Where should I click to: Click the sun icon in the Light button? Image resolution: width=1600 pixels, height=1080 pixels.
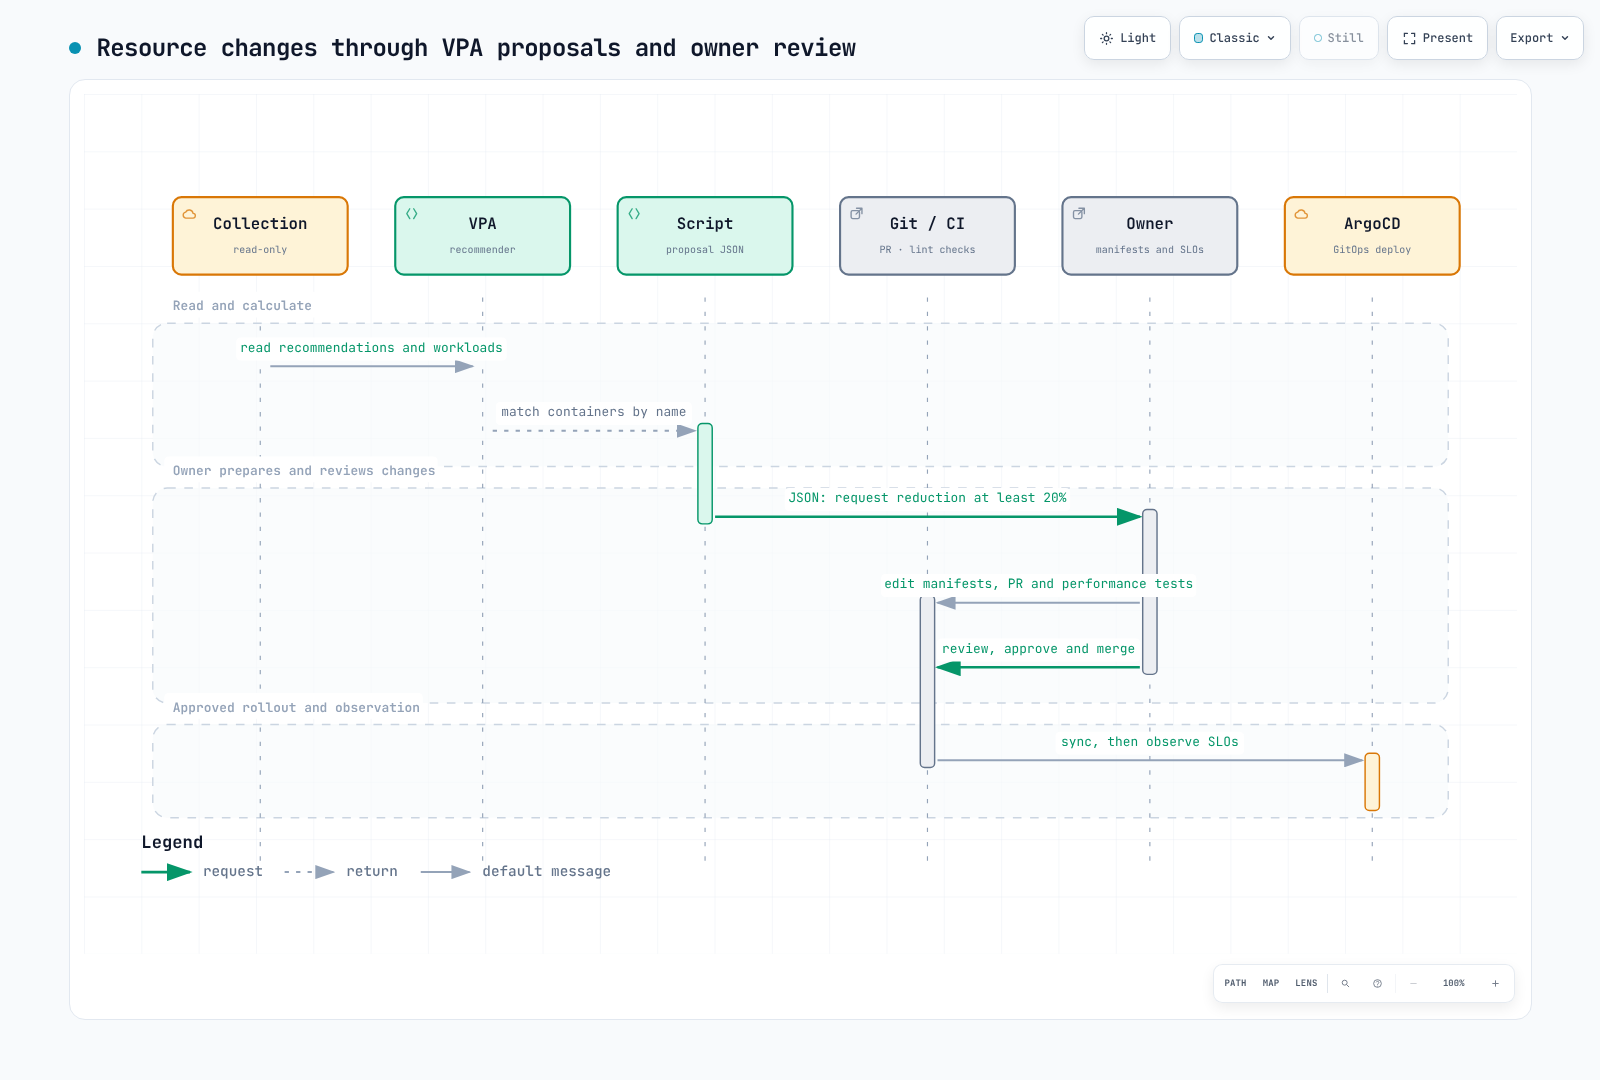[1106, 38]
